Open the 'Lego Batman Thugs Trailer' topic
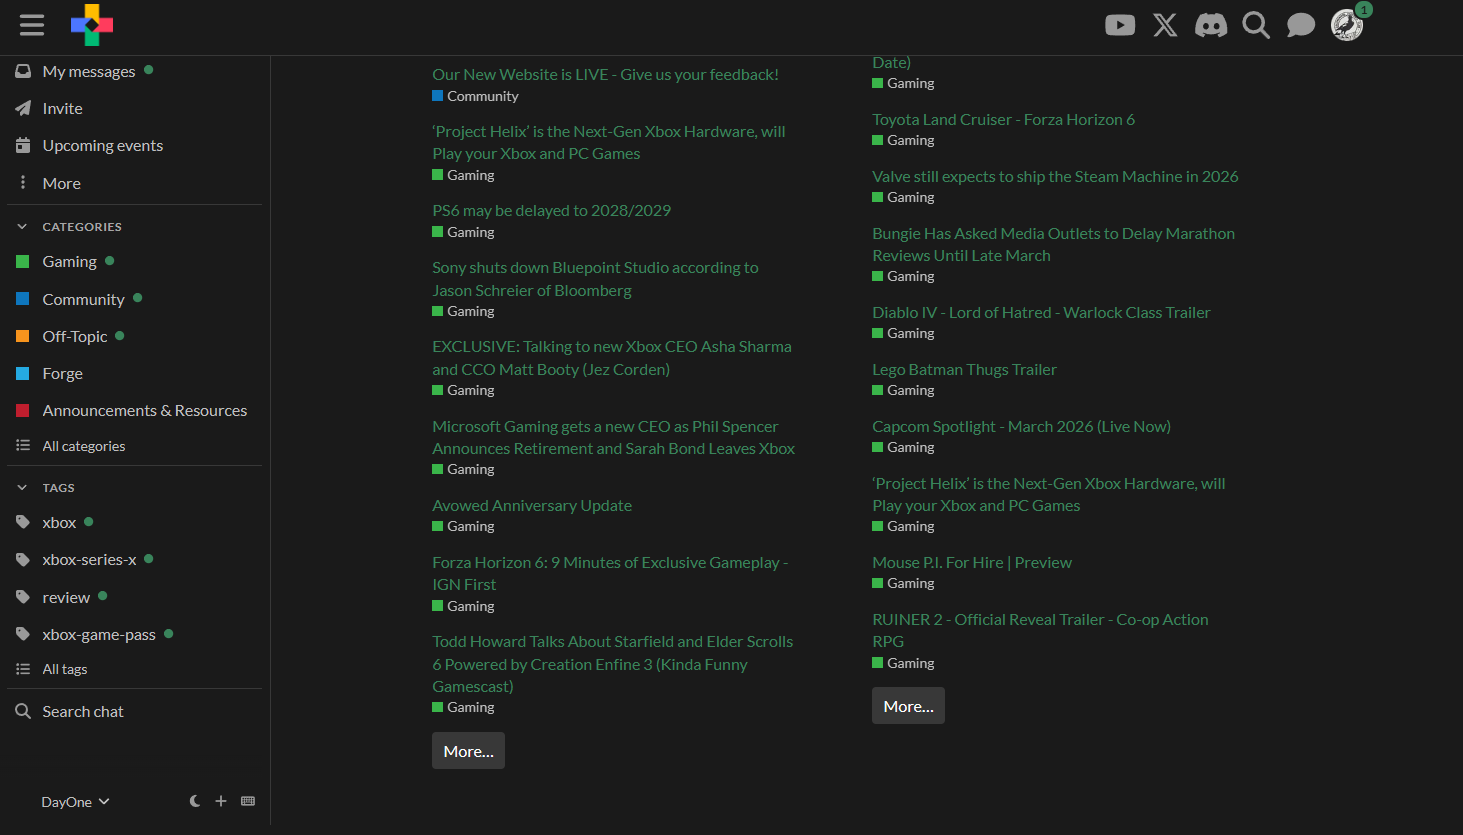The image size is (1463, 835). pos(964,370)
